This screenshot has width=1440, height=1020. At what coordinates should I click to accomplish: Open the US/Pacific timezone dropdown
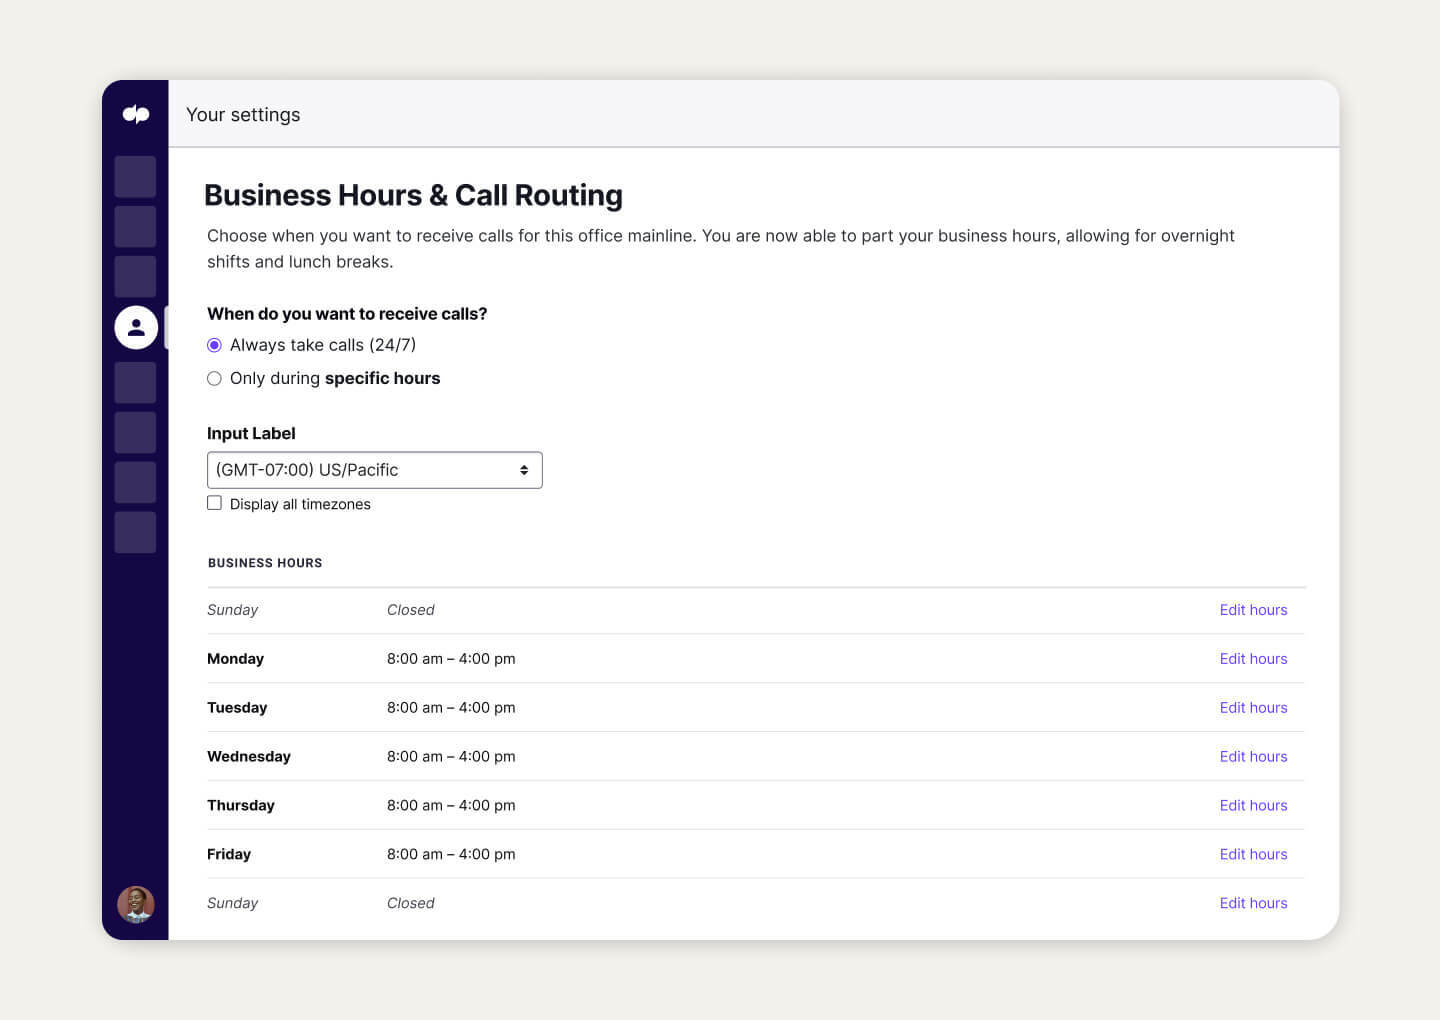(374, 470)
